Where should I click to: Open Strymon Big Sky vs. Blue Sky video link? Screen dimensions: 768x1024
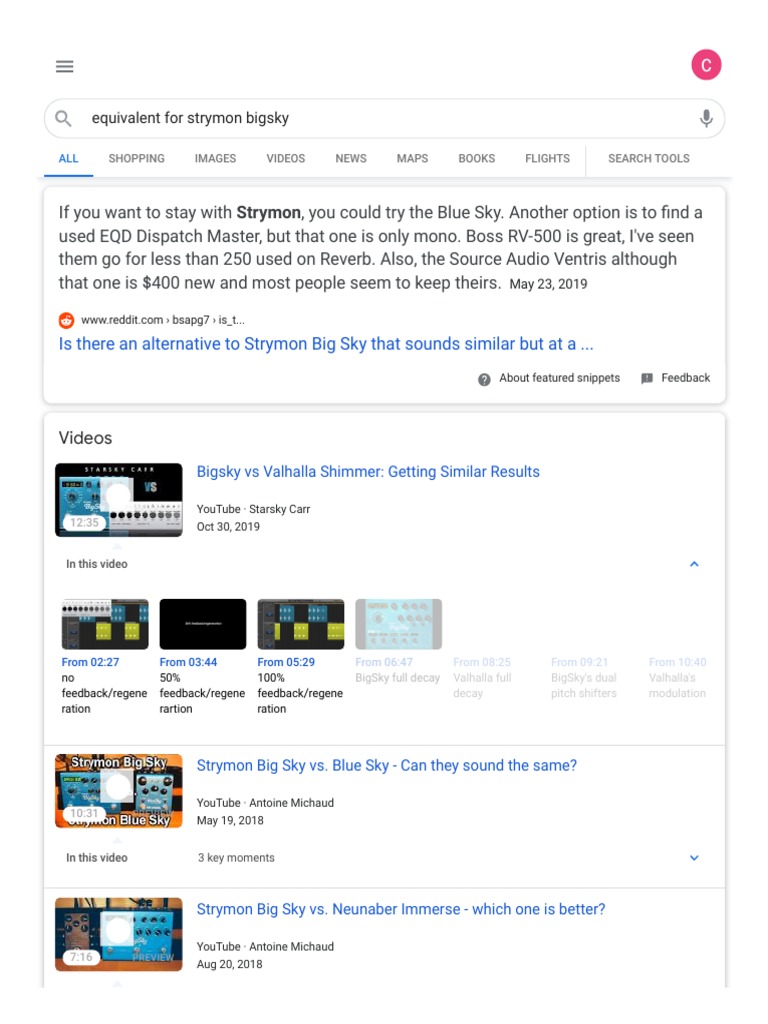[x=387, y=766]
